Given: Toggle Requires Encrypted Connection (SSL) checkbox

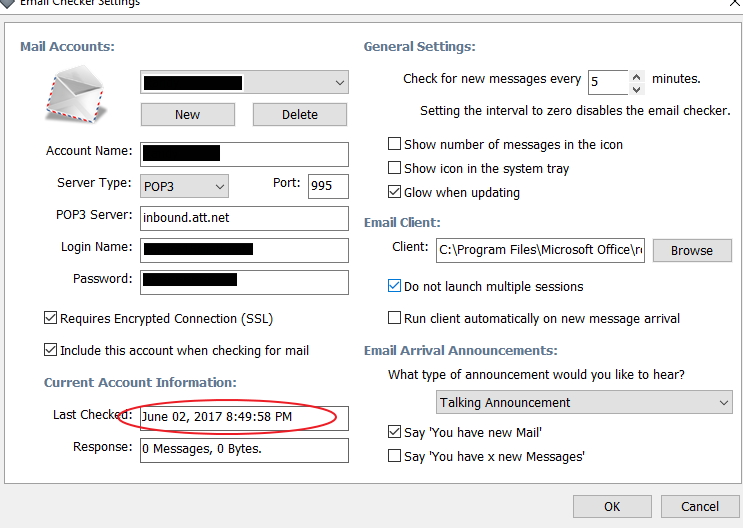Looking at the screenshot, I should (51, 319).
